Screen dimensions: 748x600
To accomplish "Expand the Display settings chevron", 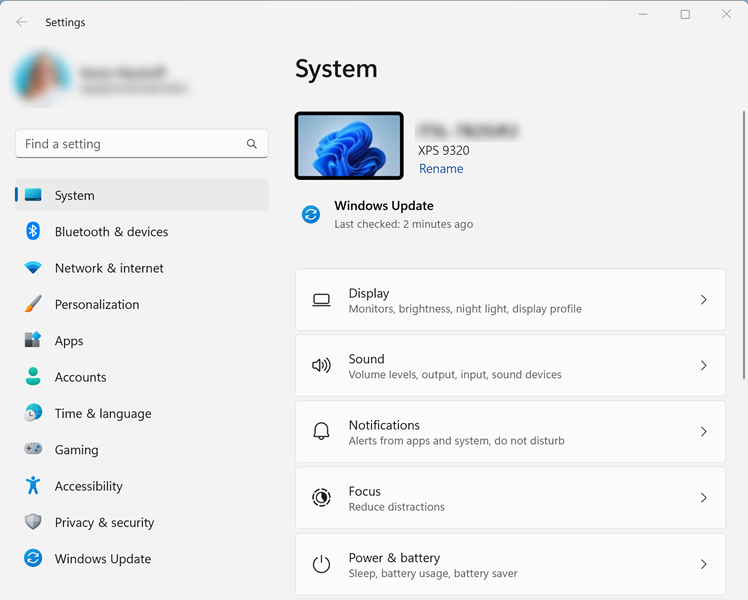I will point(704,300).
